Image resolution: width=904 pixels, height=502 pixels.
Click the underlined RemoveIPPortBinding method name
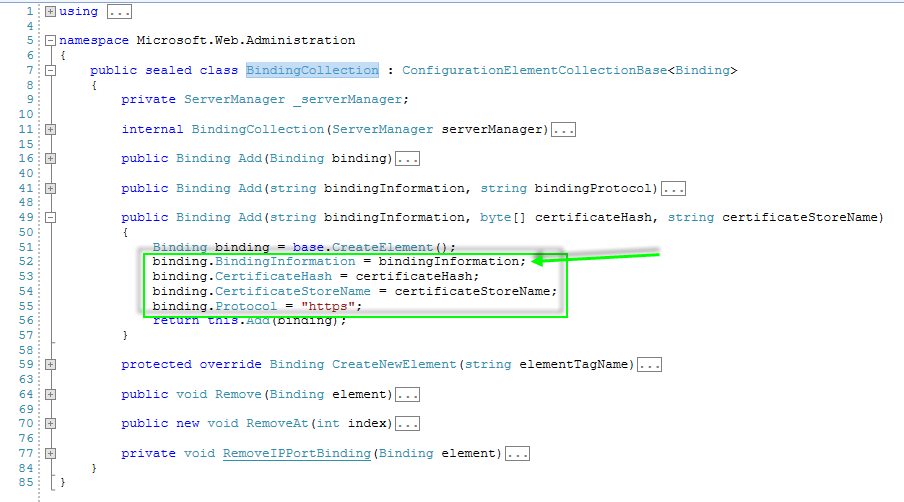(x=296, y=453)
